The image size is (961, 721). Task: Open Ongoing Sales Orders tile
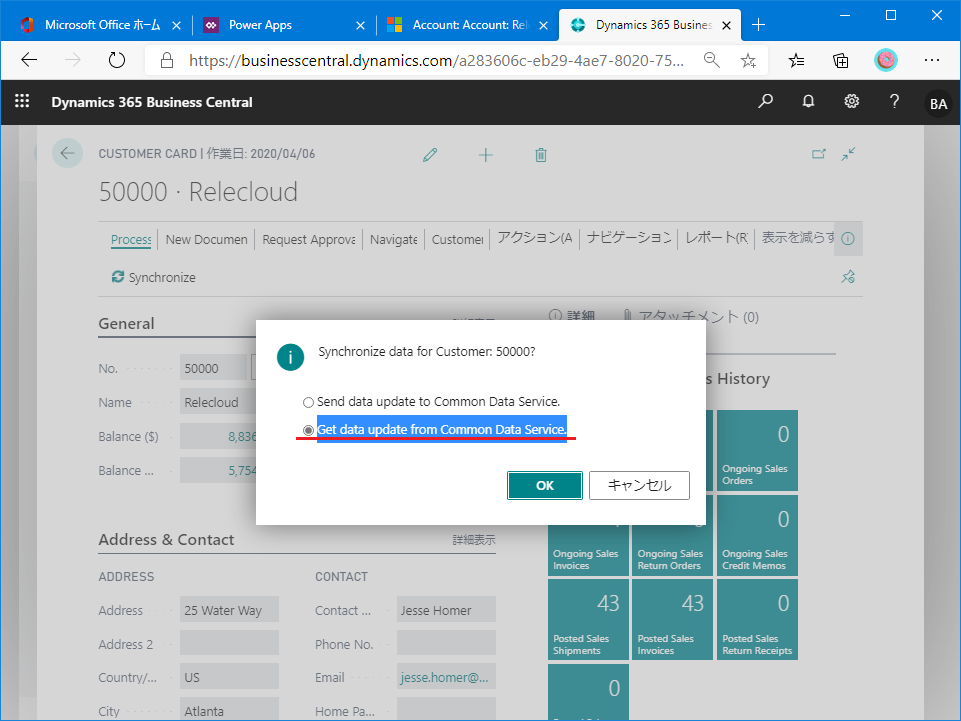pyautogui.click(x=757, y=451)
